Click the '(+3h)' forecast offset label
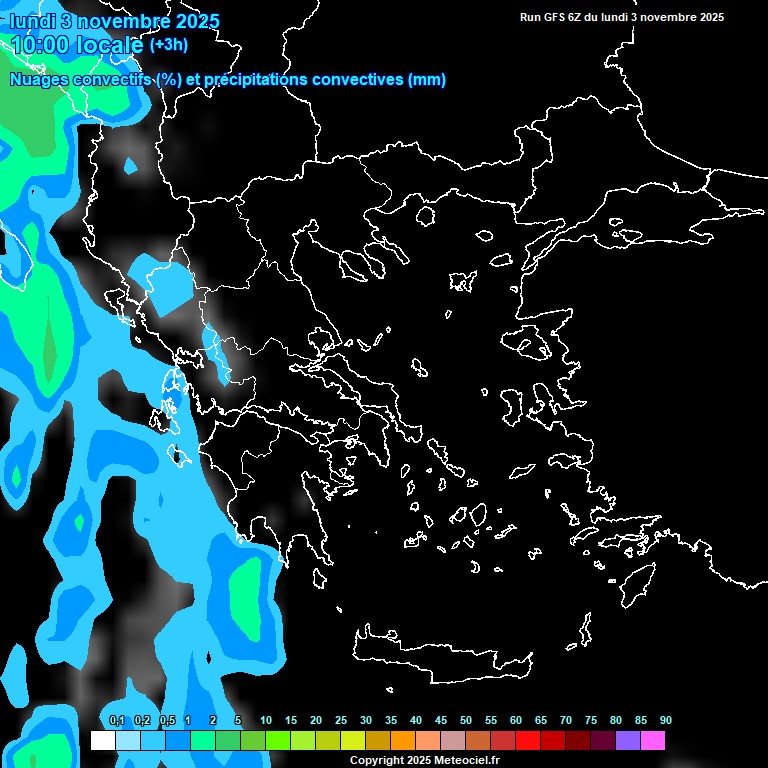The height and width of the screenshot is (768, 768). (x=168, y=45)
